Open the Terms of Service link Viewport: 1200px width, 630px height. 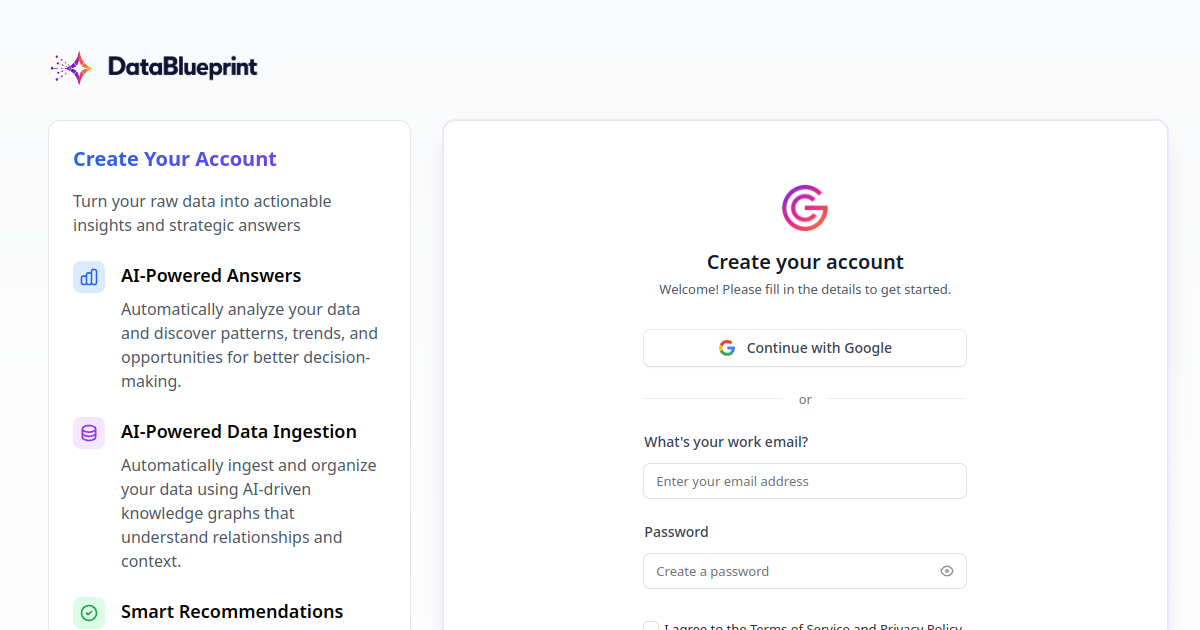point(799,627)
